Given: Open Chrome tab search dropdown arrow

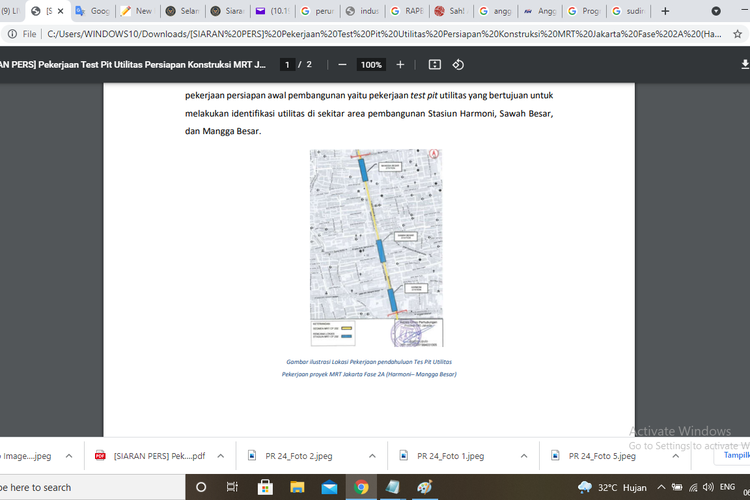Looking at the screenshot, I should click(x=715, y=11).
